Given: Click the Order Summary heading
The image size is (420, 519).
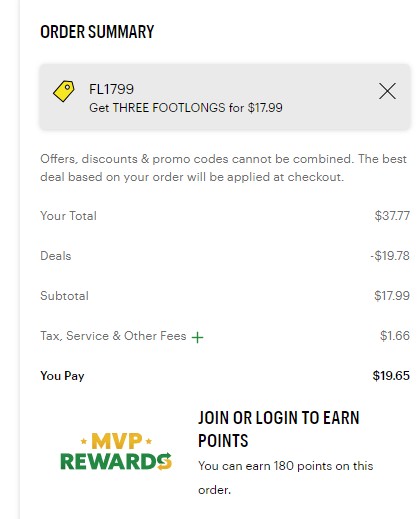Looking at the screenshot, I should click(x=97, y=32).
